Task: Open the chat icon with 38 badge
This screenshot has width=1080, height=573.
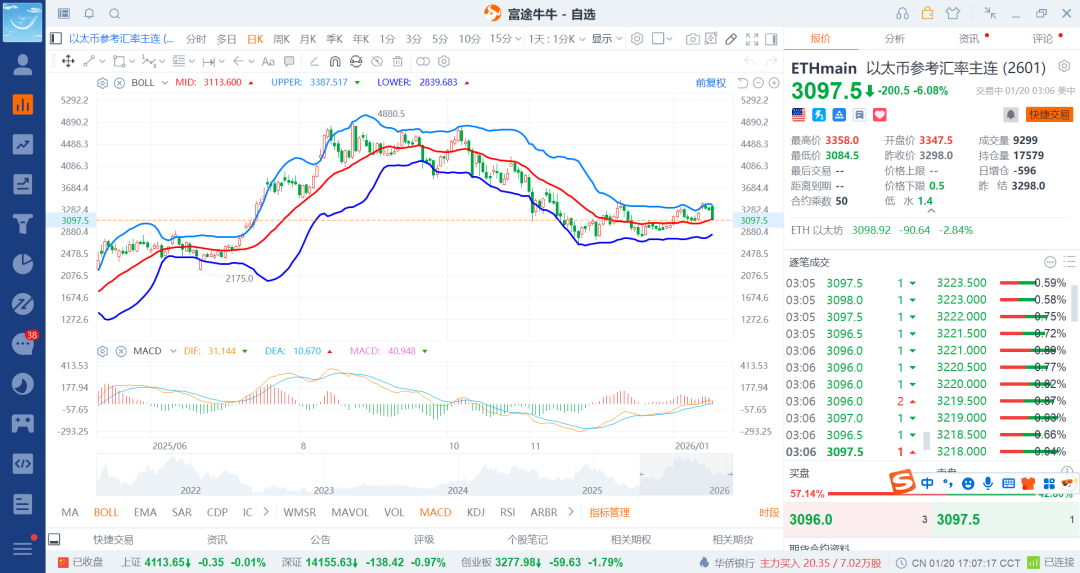Action: pos(23,343)
